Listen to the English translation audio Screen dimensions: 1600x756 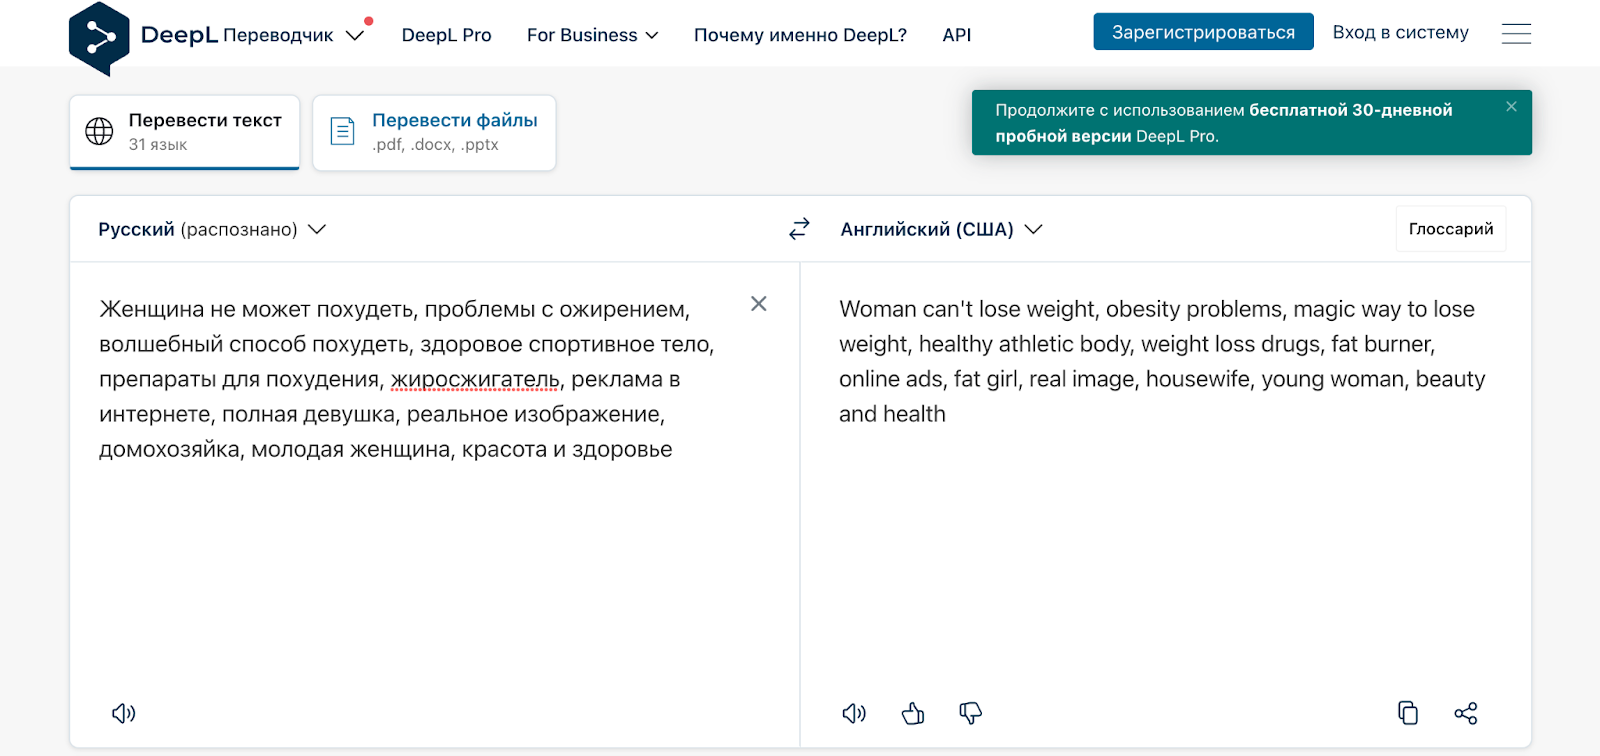[x=854, y=713]
